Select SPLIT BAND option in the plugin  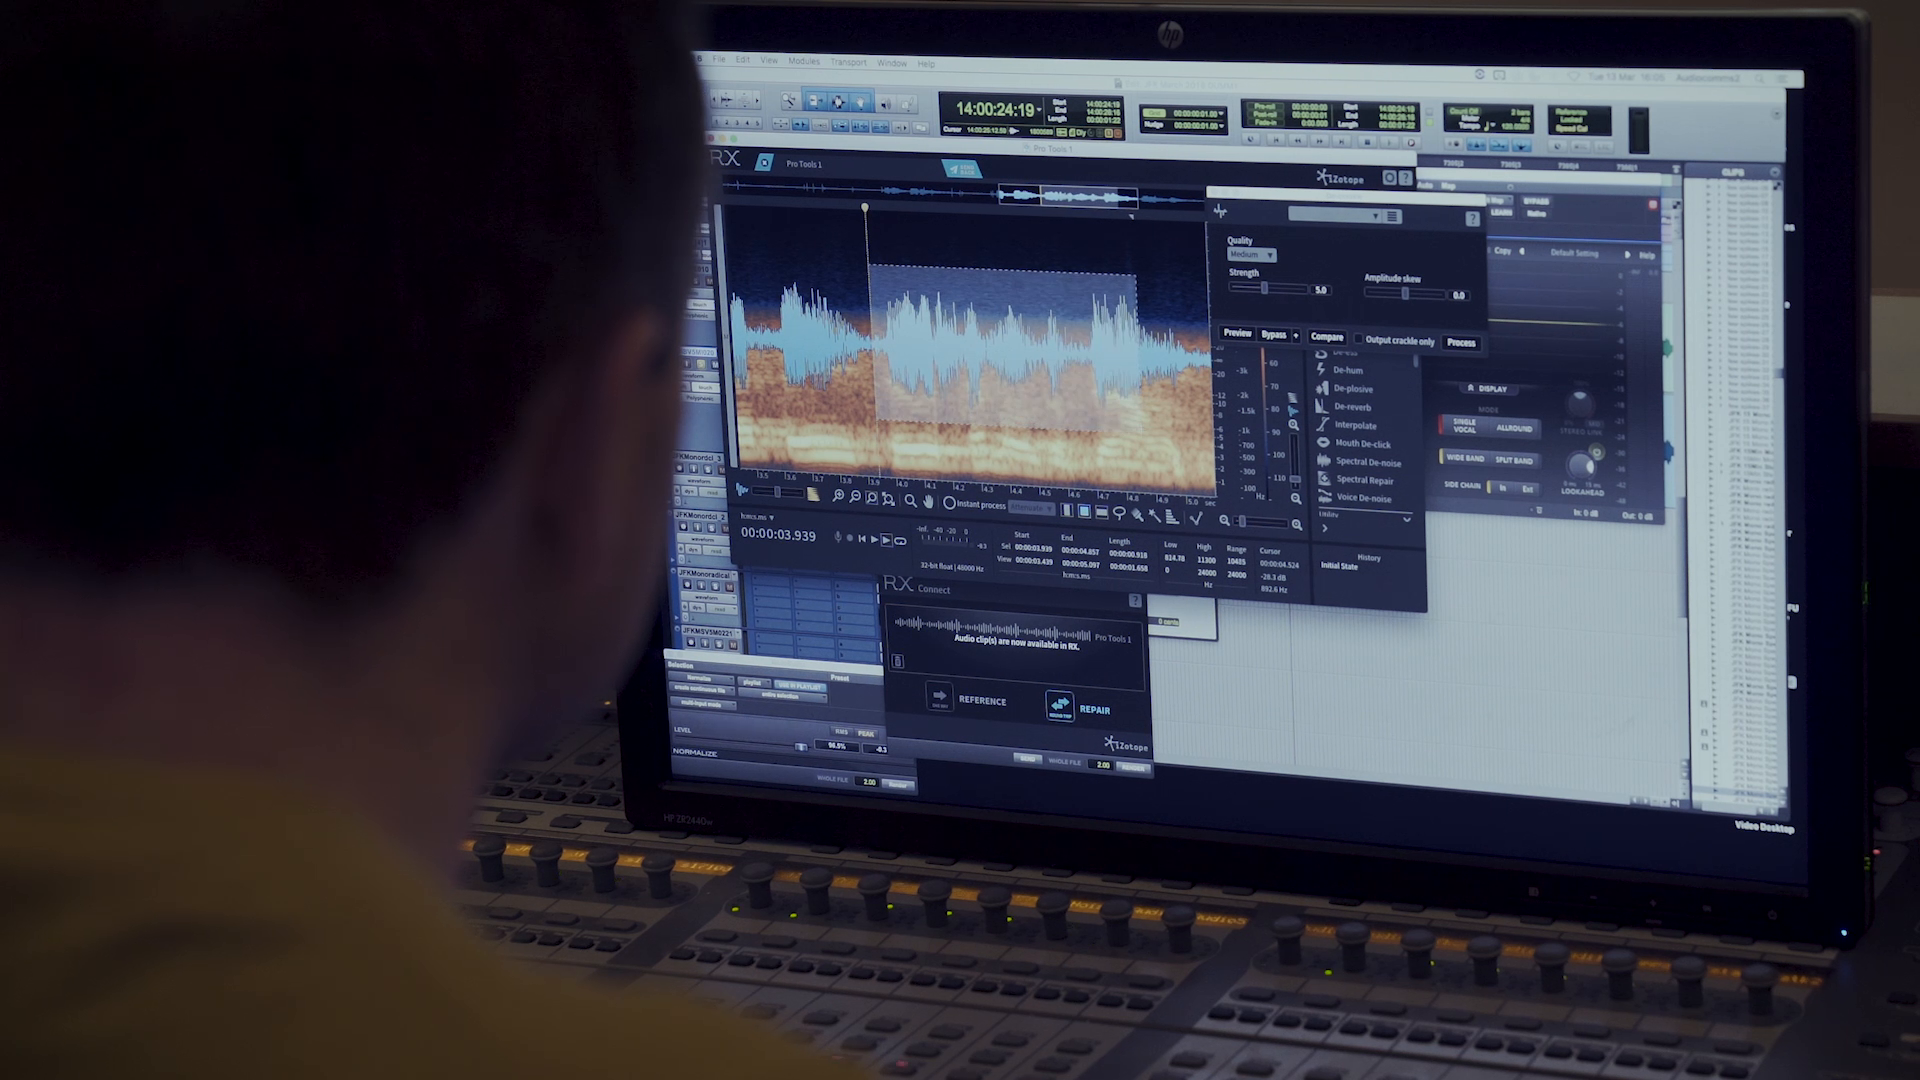point(1514,460)
